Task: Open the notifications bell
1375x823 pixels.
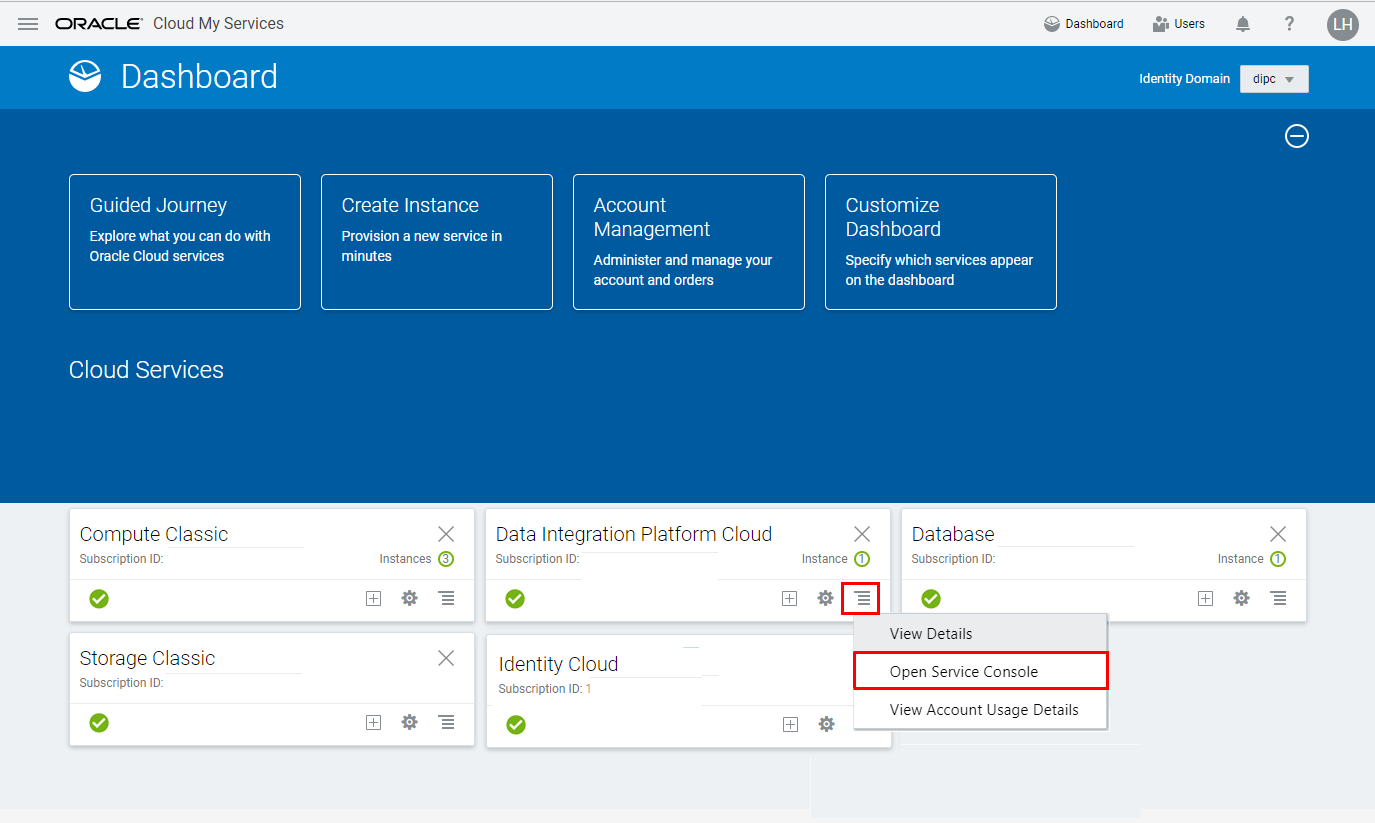Action: pyautogui.click(x=1243, y=24)
